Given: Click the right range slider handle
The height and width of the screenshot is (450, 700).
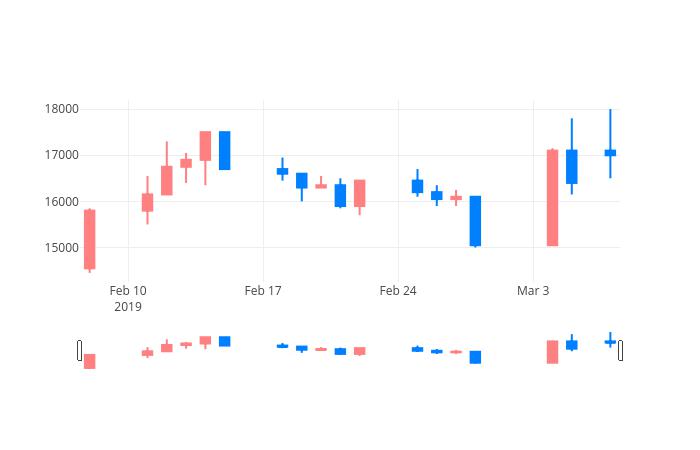Looking at the screenshot, I should (621, 350).
